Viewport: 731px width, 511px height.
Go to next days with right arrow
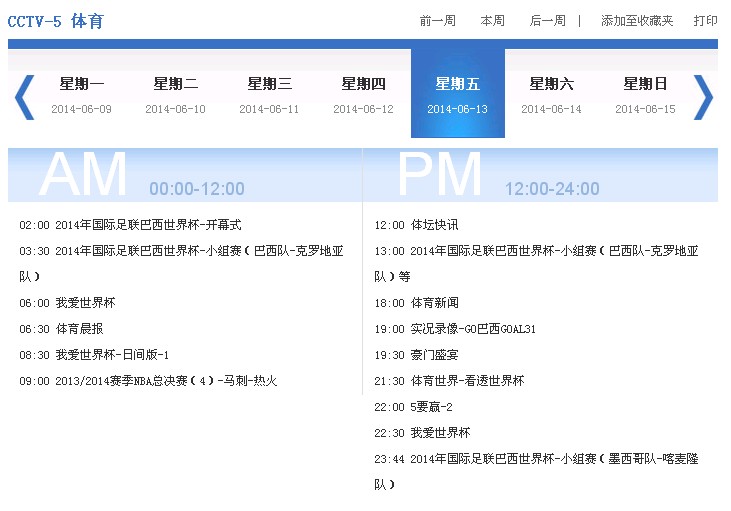tap(703, 97)
